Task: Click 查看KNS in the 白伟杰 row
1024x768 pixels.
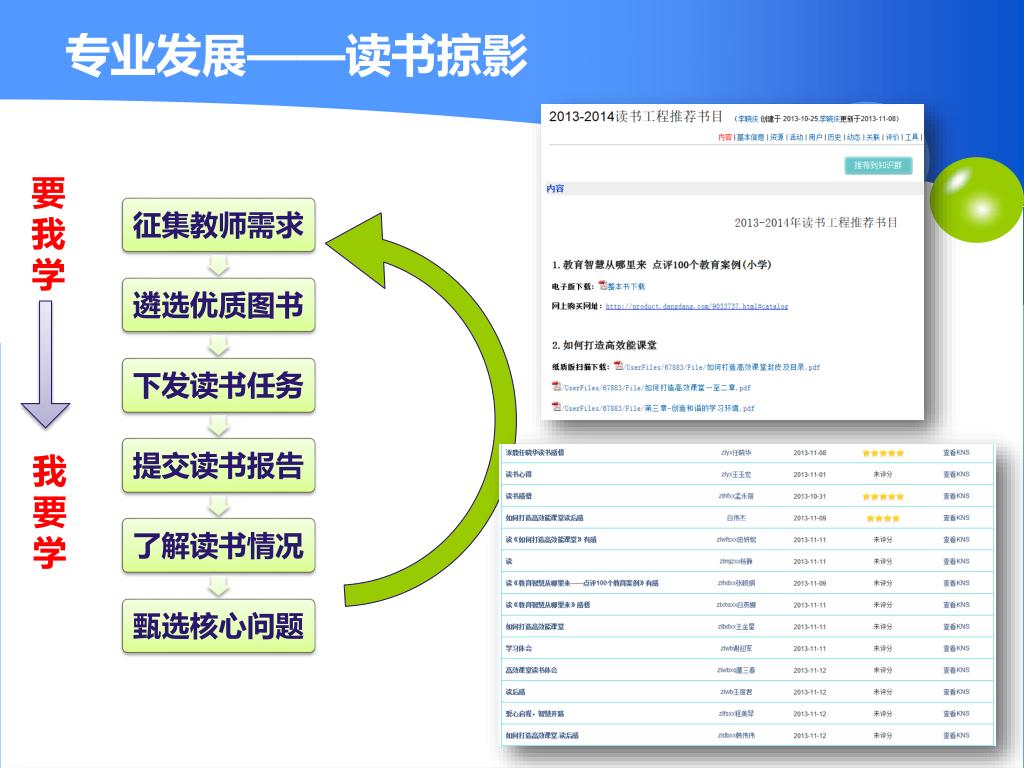Action: coord(956,517)
